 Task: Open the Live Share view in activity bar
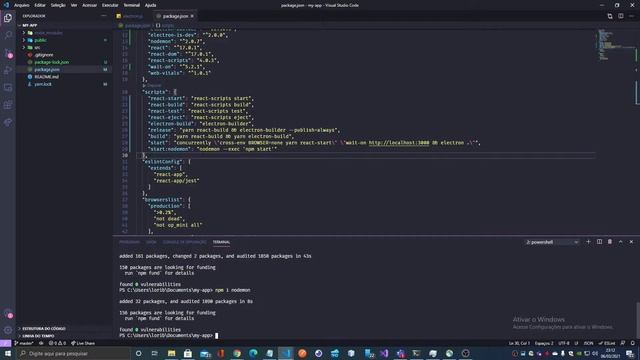click(8, 122)
